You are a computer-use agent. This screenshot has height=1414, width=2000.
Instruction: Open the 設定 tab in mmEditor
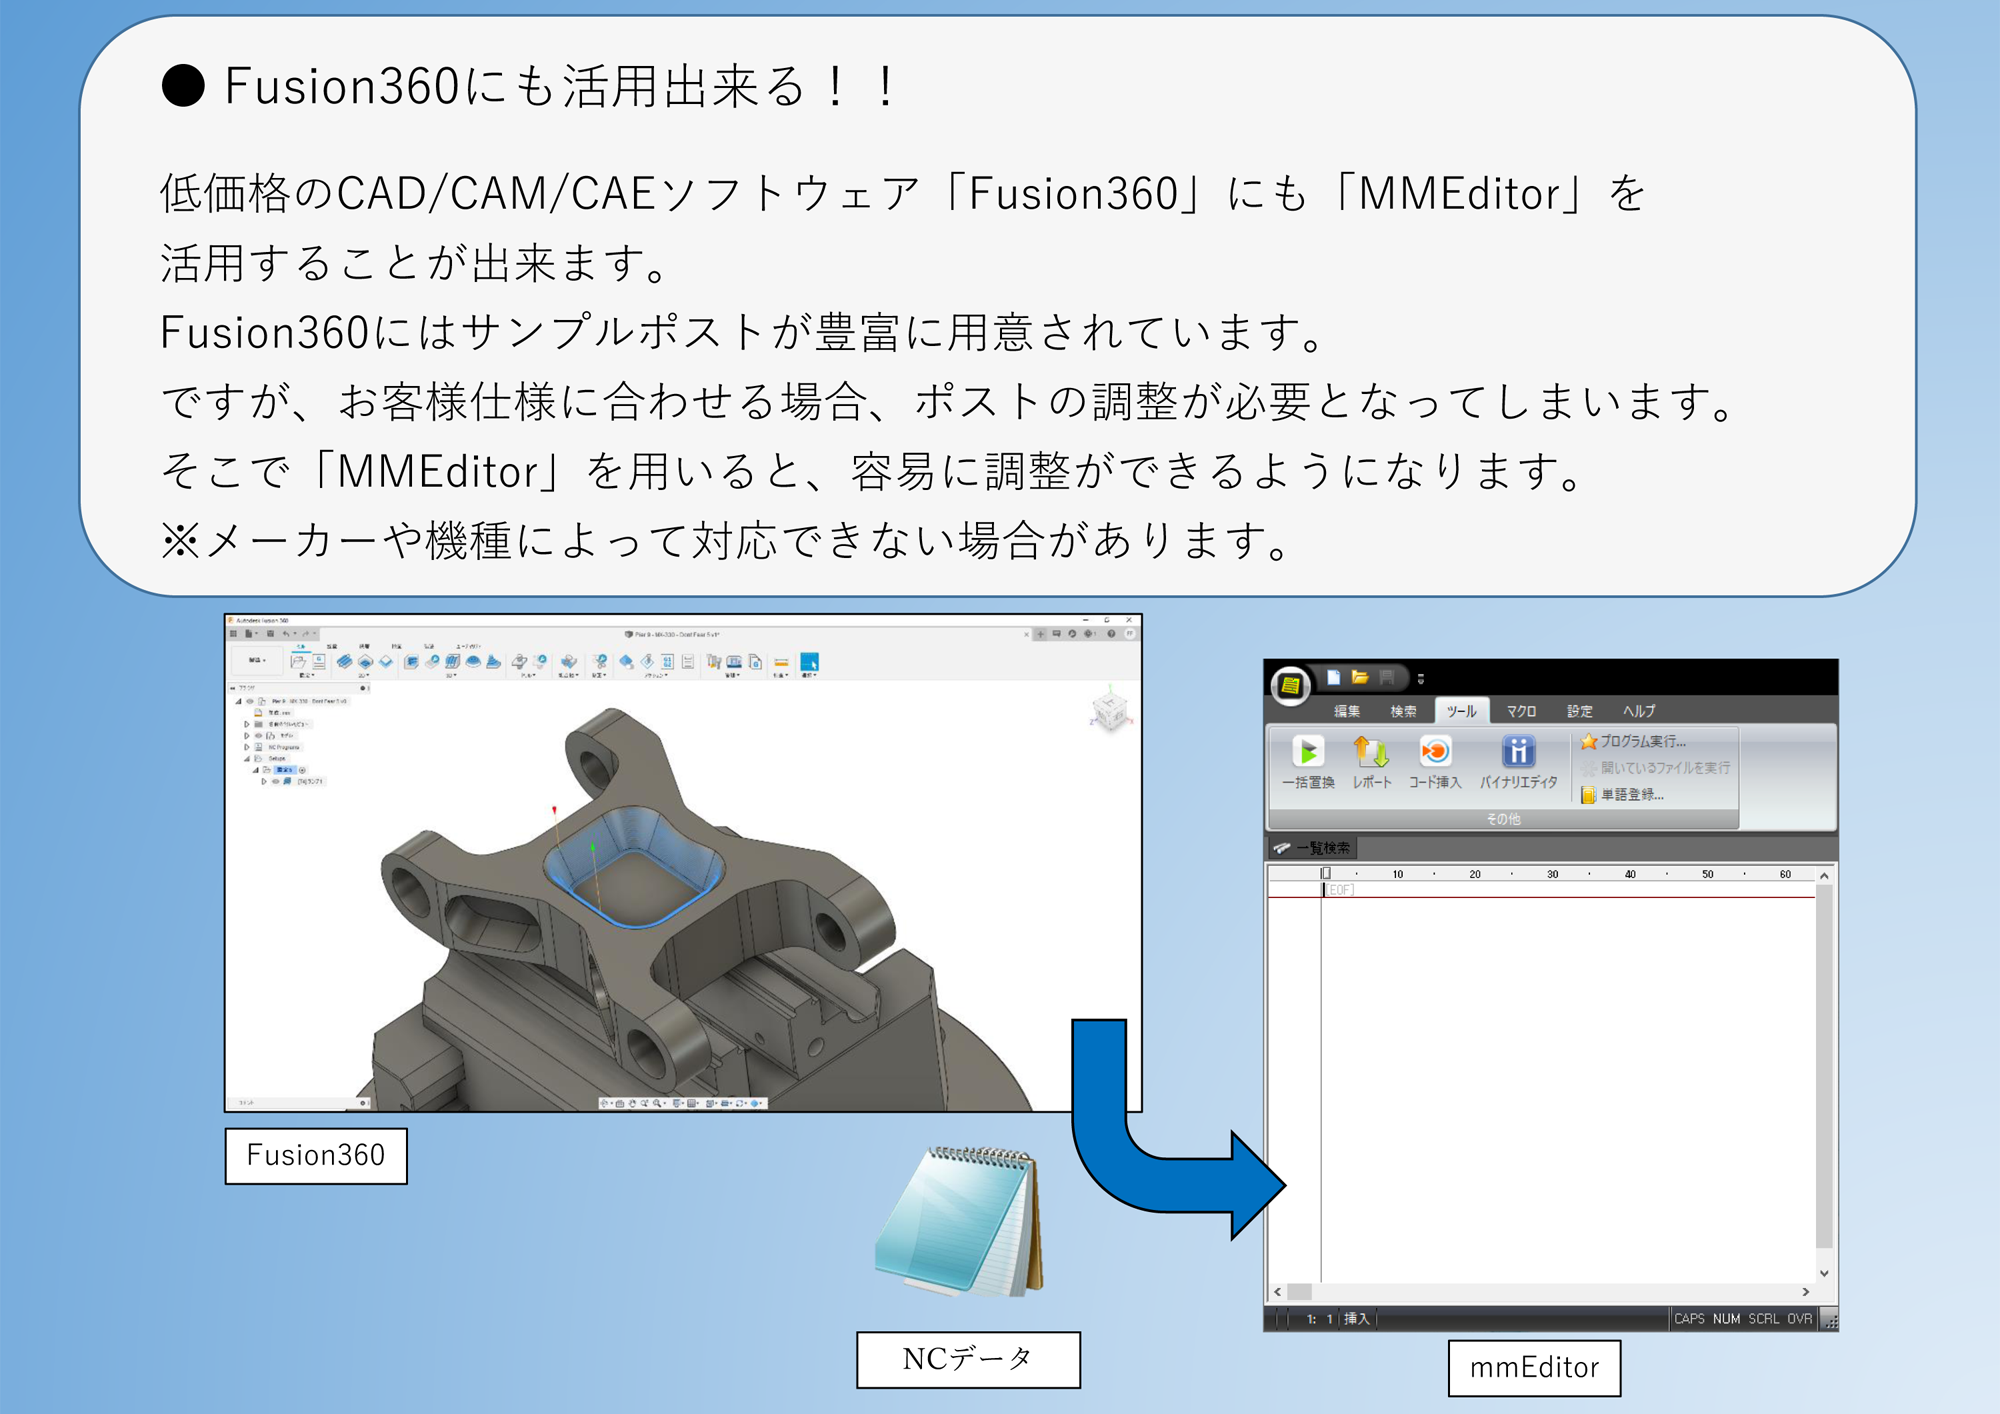tap(1580, 711)
